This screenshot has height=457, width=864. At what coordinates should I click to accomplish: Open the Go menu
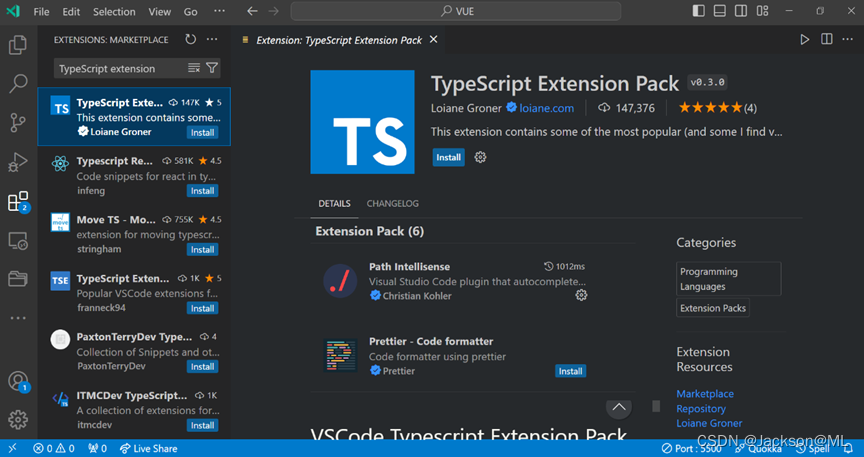(x=191, y=12)
